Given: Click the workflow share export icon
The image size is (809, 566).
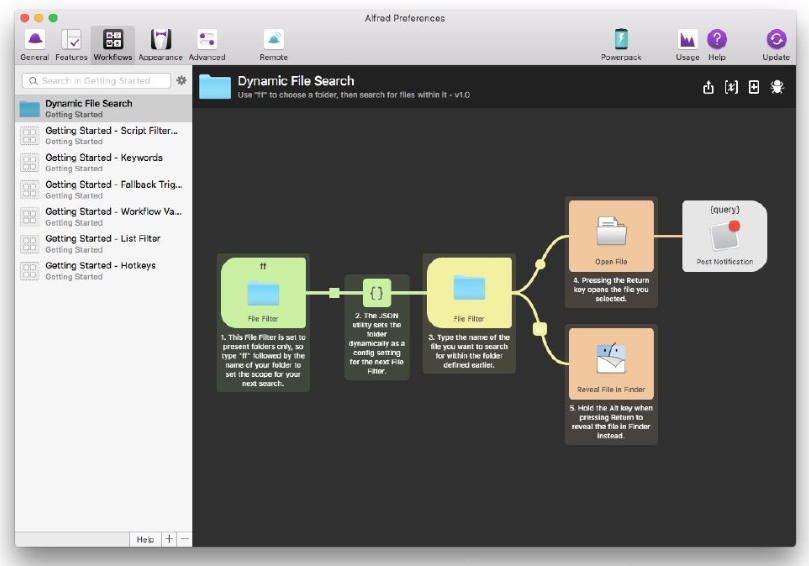Looking at the screenshot, I should pyautogui.click(x=709, y=87).
